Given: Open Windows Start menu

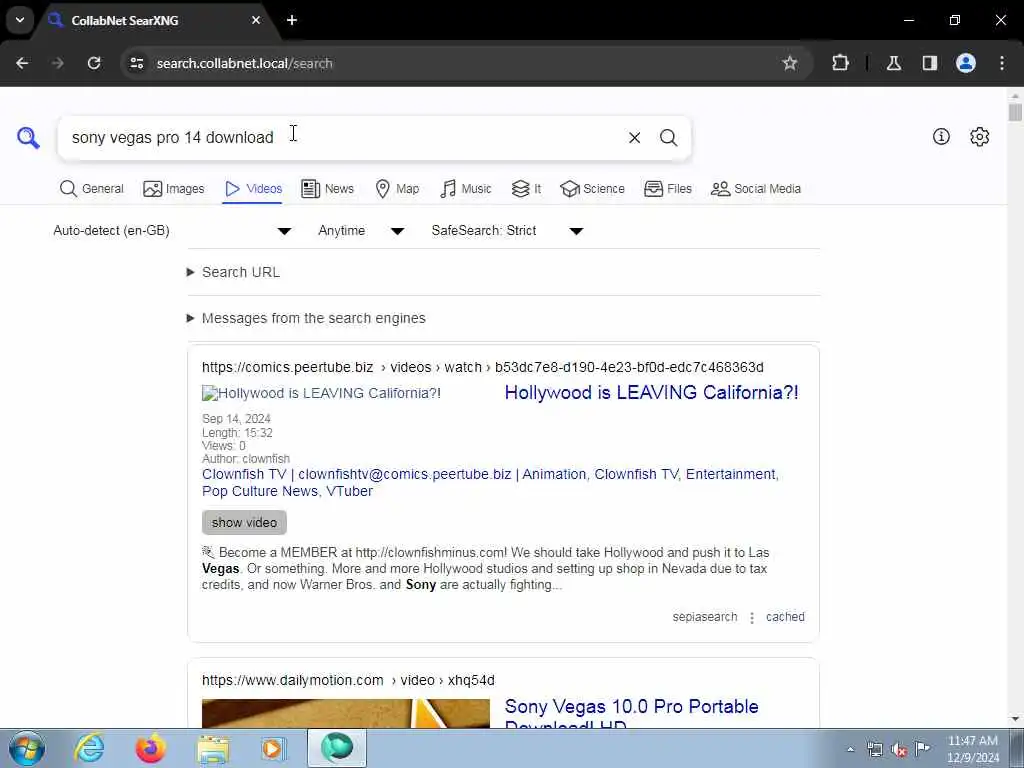Looking at the screenshot, I should (x=27, y=748).
